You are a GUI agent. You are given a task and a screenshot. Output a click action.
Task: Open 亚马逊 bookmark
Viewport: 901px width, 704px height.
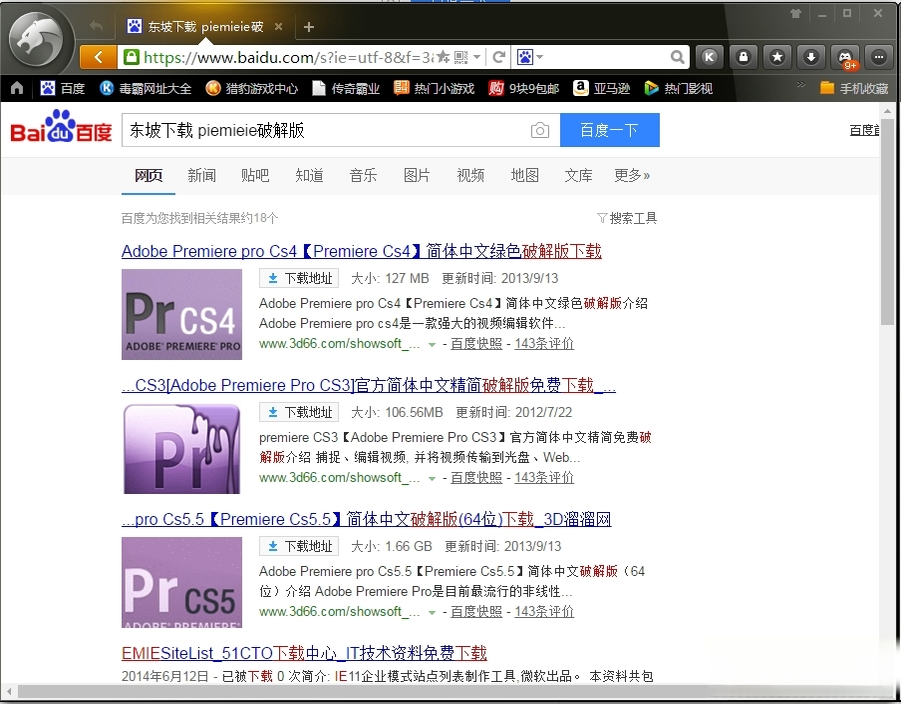[x=602, y=88]
